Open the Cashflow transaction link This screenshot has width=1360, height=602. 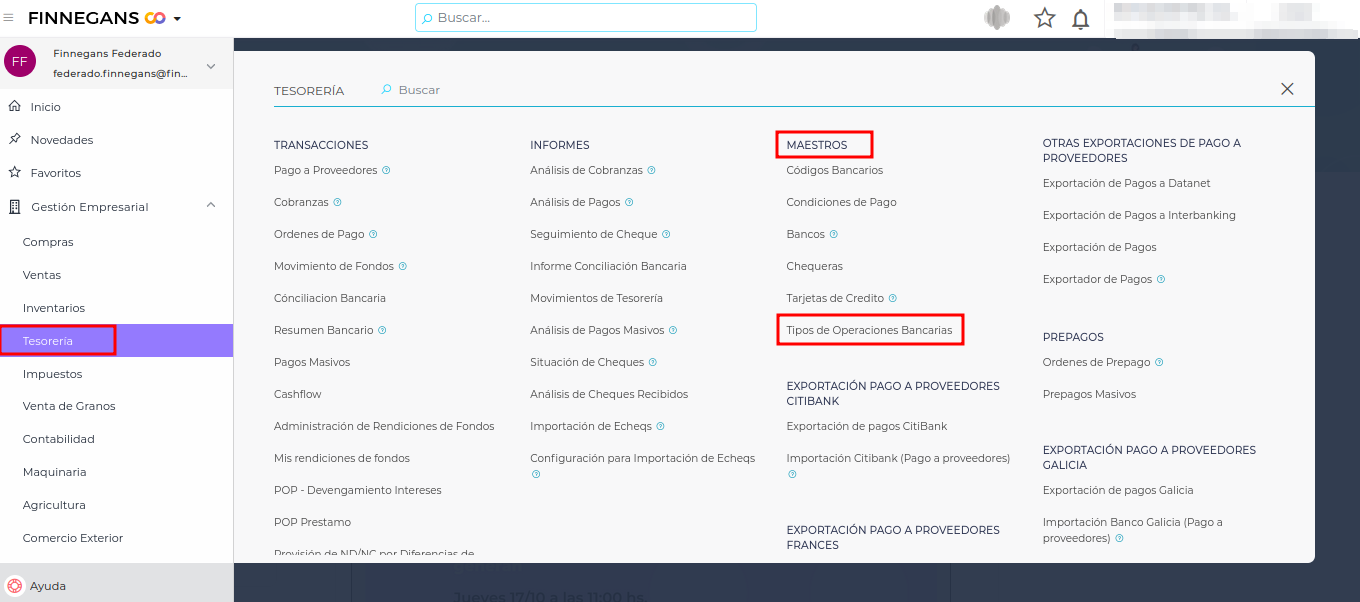298,394
